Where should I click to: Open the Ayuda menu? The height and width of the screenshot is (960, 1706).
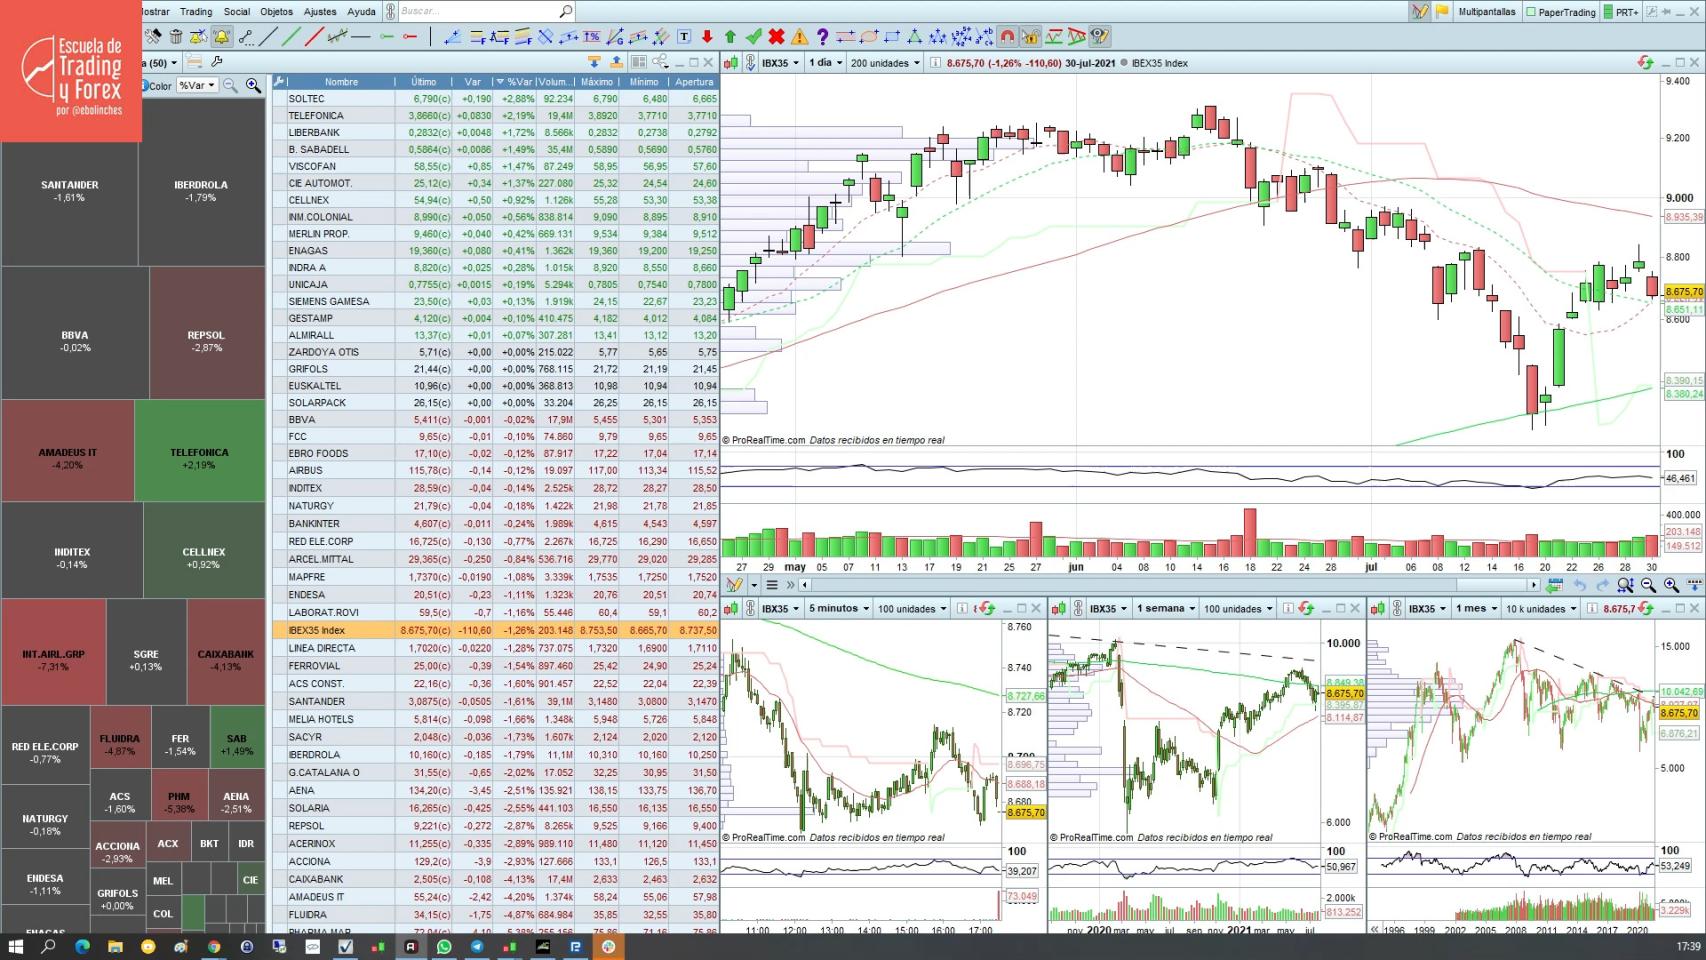(361, 12)
